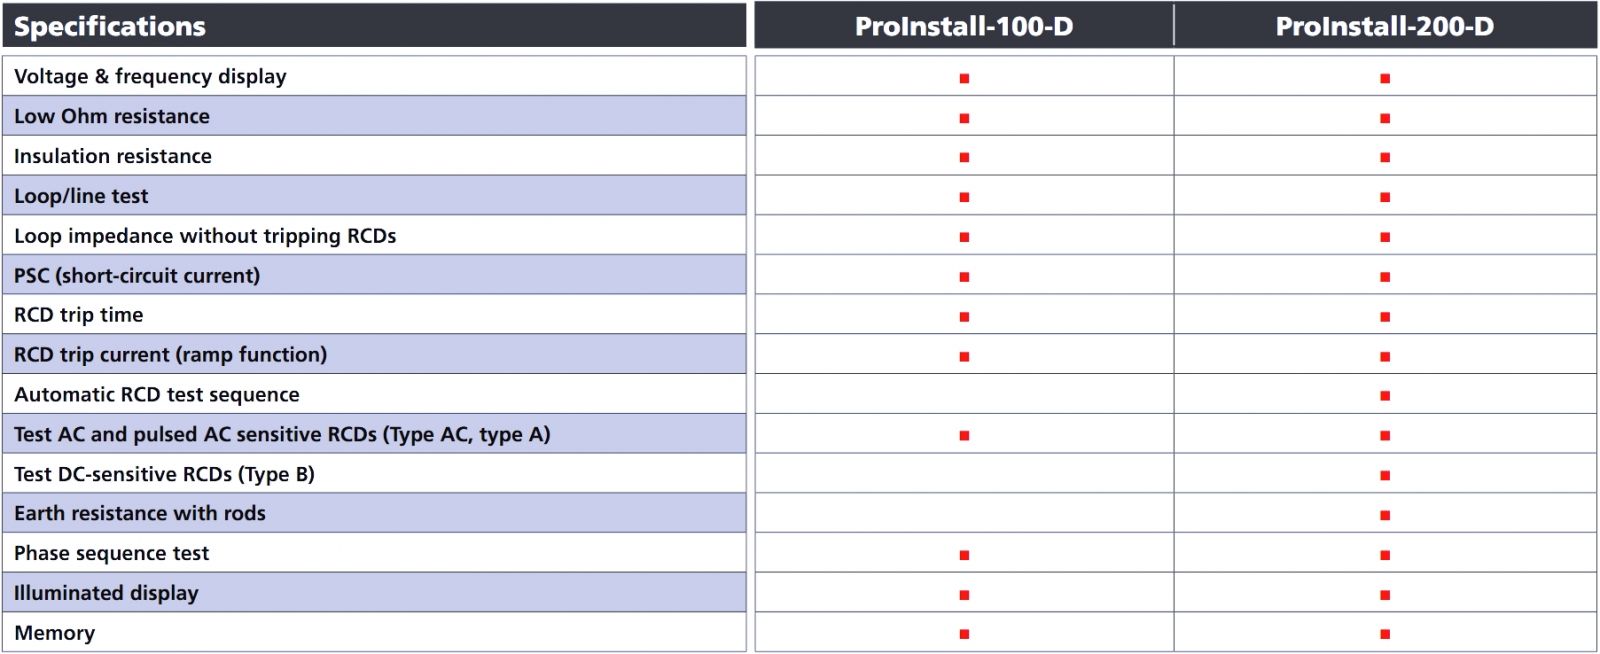This screenshot has width=1600, height=654.
Task: Click the Low Ohm resistance row label
Action: [x=112, y=116]
